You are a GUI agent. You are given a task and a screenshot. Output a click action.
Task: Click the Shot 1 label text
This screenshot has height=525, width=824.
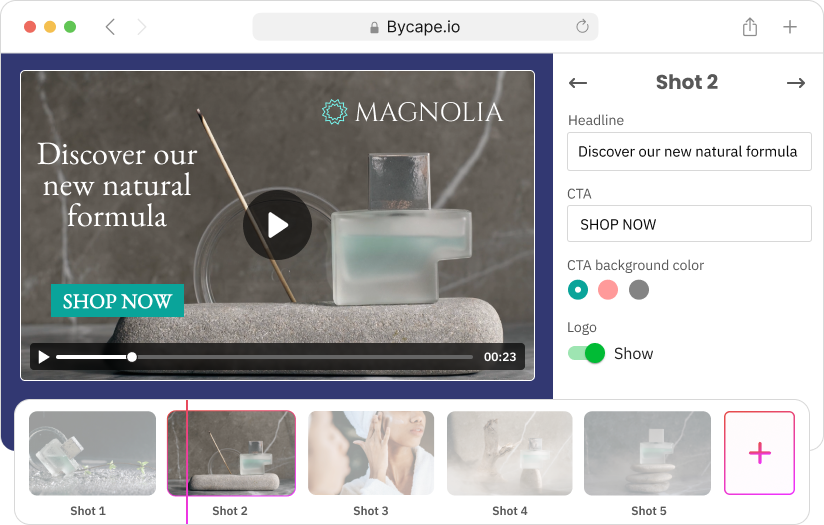pos(88,511)
